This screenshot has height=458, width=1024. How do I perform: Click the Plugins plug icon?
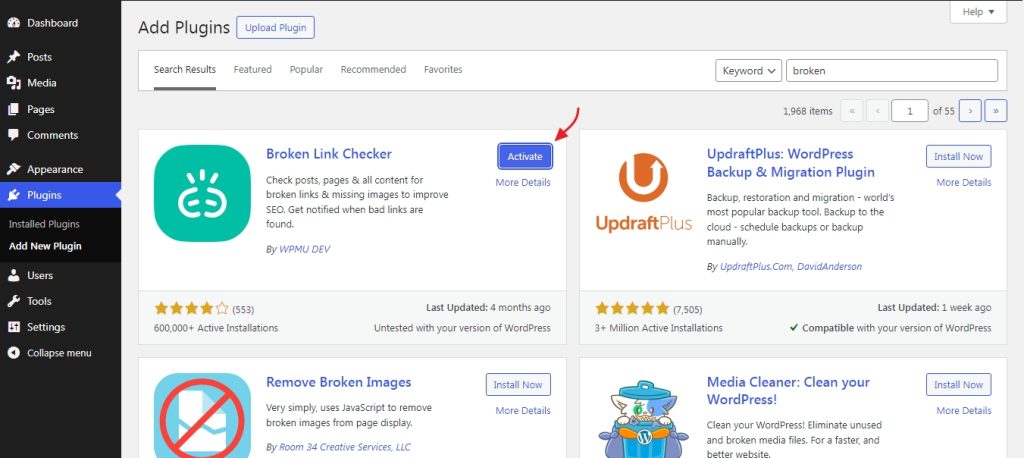pos(14,195)
